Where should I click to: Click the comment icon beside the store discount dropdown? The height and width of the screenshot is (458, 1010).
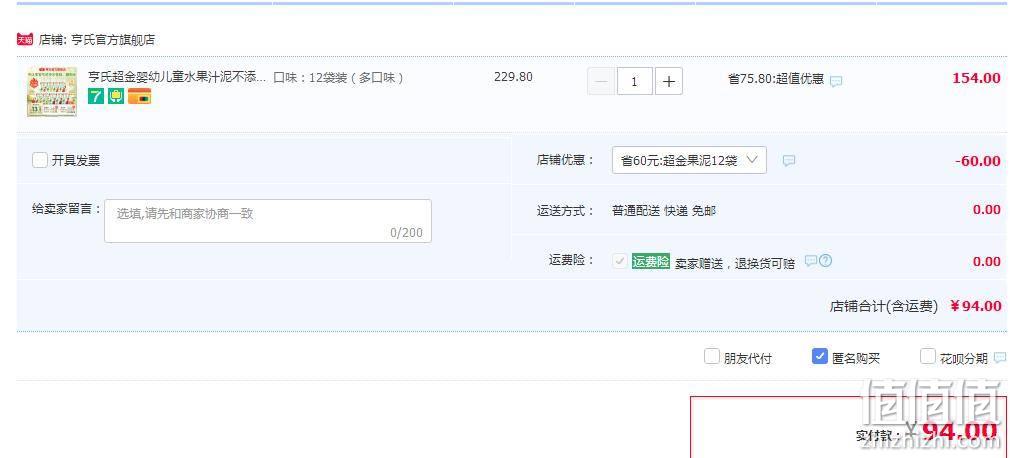coord(789,160)
